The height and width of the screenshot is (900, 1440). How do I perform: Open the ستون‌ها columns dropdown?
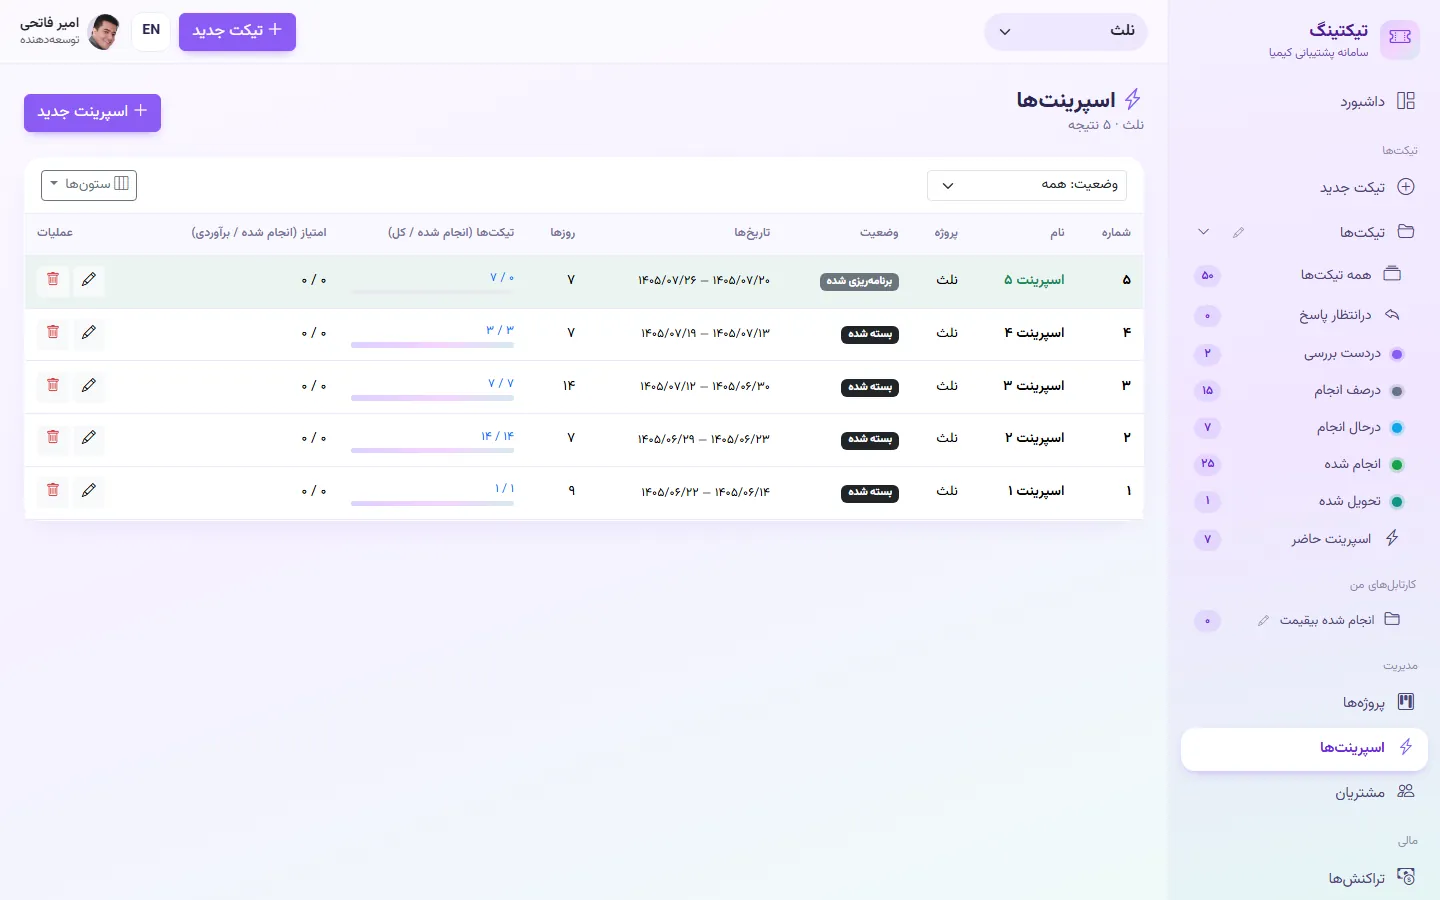pos(89,185)
